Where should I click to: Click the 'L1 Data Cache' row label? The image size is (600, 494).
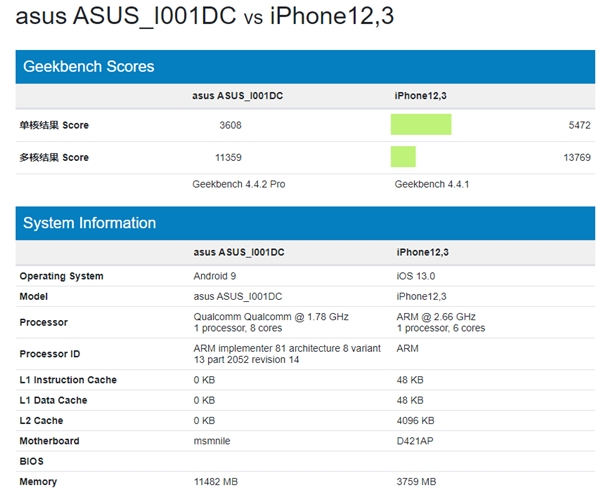tap(53, 400)
